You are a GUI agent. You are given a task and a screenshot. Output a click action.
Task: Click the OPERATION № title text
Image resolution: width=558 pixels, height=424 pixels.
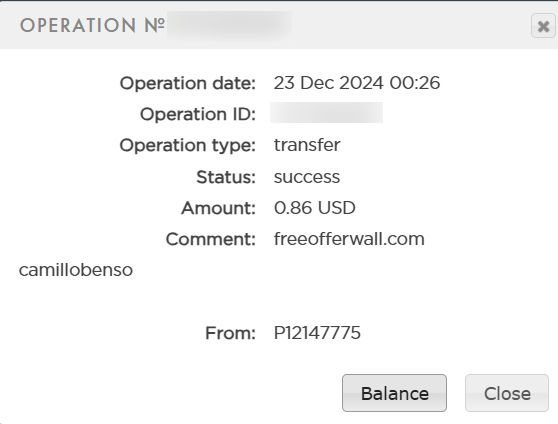[92, 25]
